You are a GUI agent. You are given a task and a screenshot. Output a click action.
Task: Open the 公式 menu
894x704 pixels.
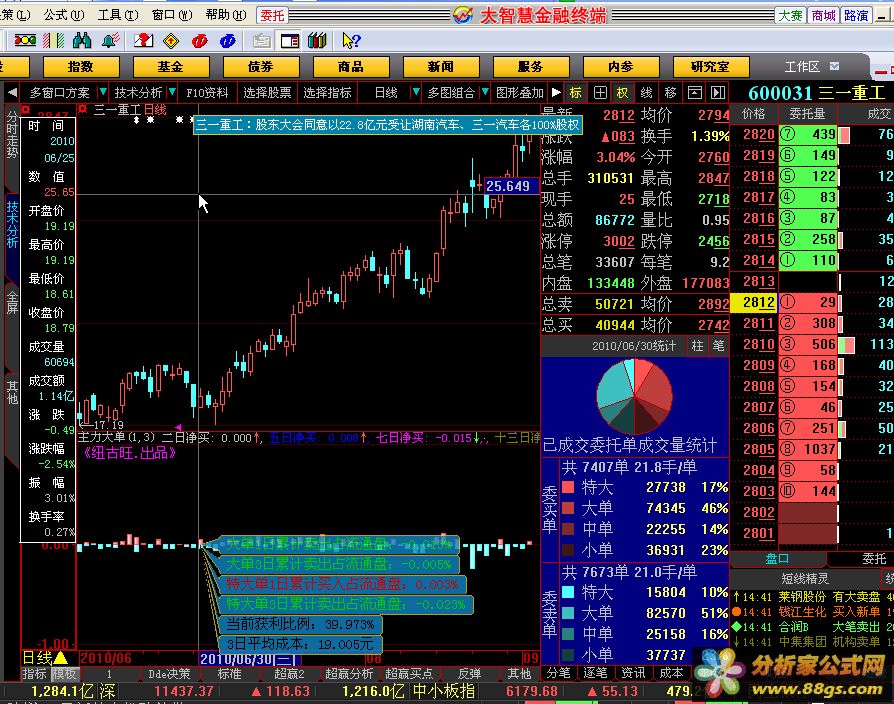(x=64, y=14)
